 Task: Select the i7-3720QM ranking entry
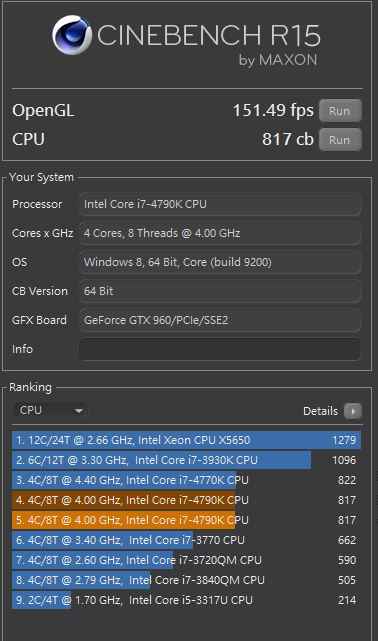point(186,560)
